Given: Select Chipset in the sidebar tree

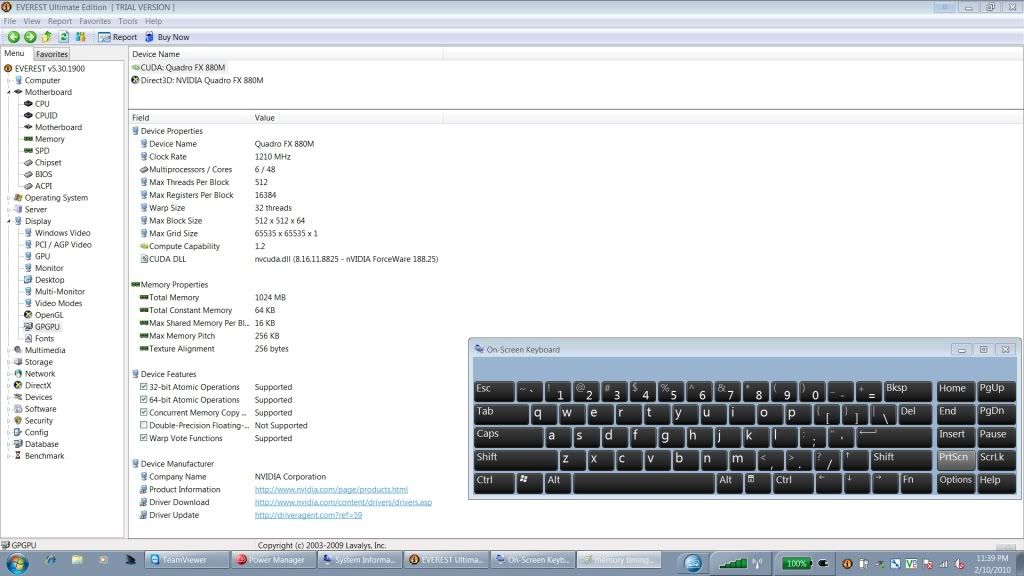Looking at the screenshot, I should pyautogui.click(x=48, y=163).
